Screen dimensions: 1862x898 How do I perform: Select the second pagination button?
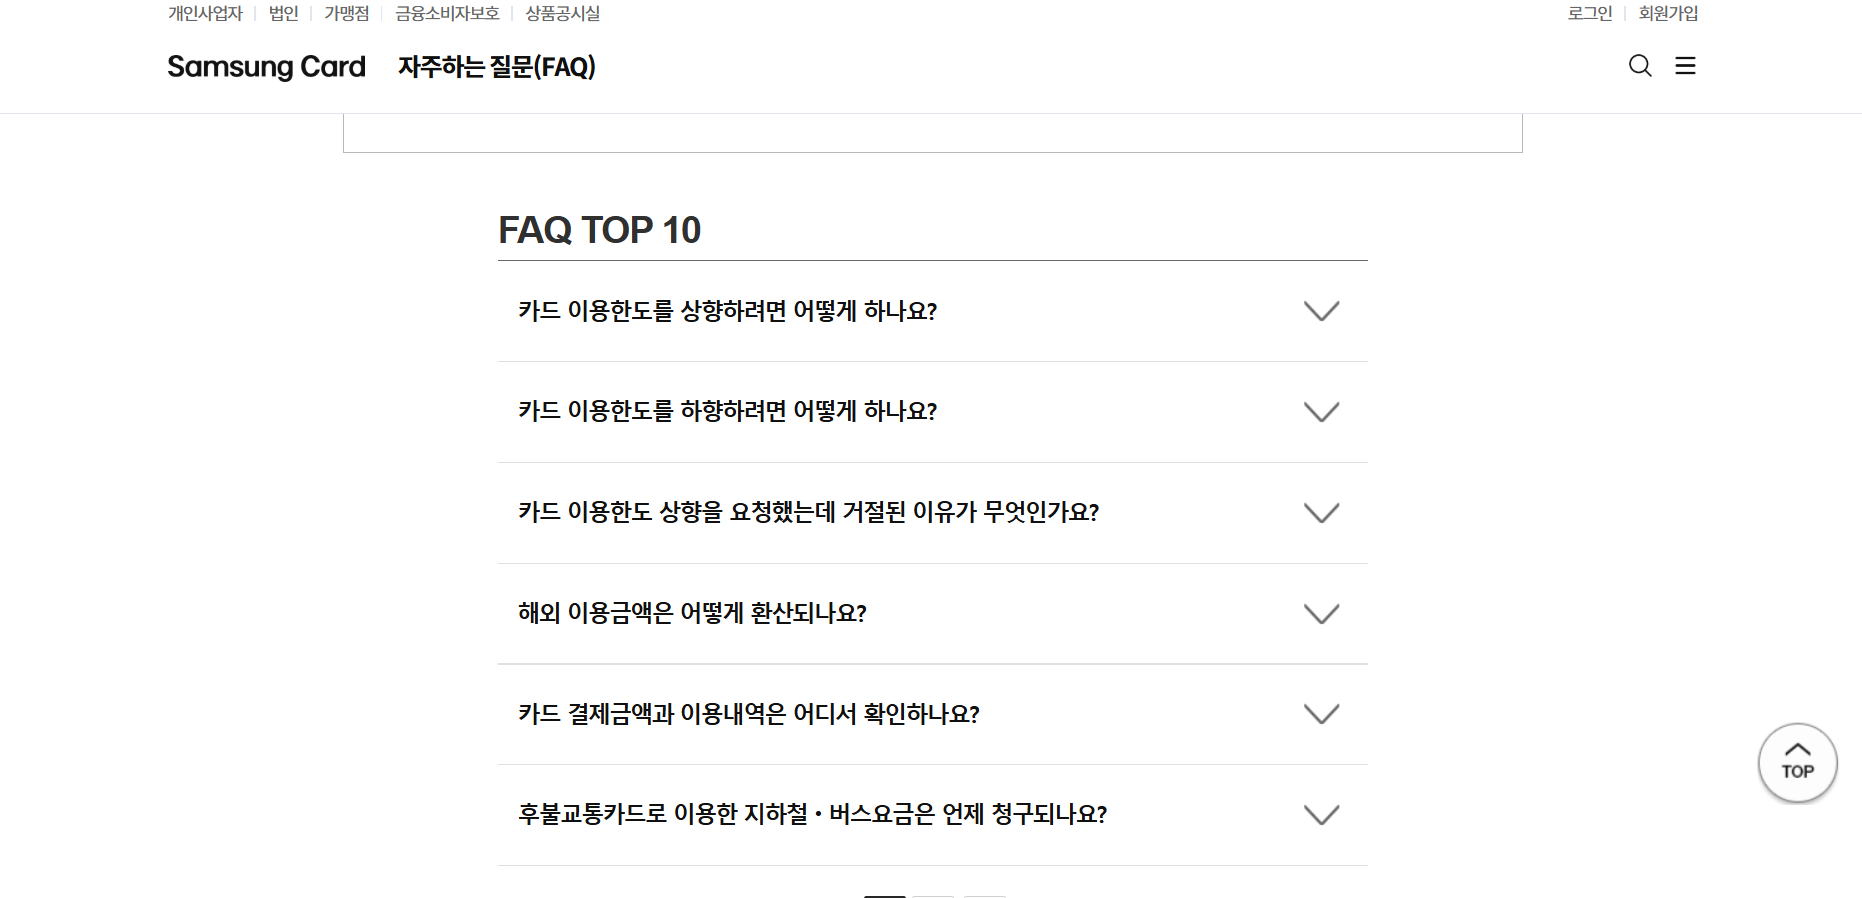click(933, 894)
